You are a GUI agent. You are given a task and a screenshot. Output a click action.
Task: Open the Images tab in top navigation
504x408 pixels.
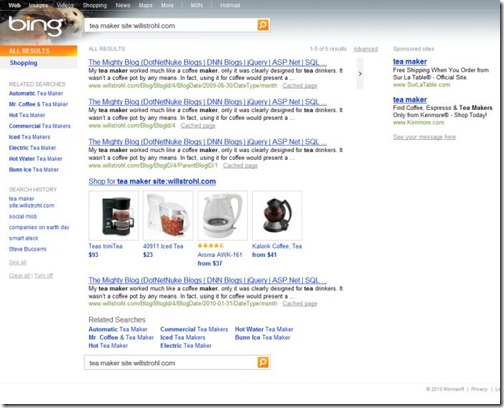coord(38,5)
